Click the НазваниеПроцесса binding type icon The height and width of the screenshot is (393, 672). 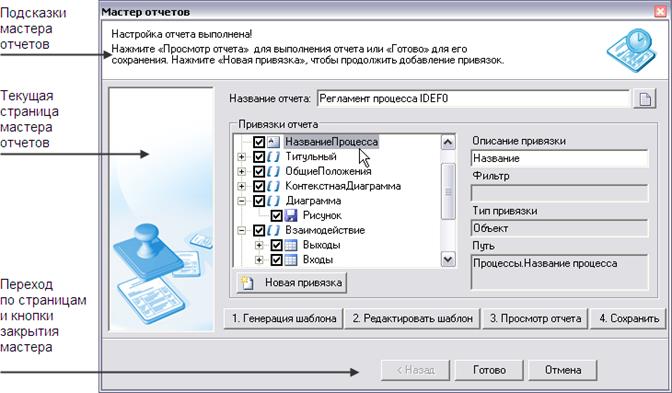(273, 142)
